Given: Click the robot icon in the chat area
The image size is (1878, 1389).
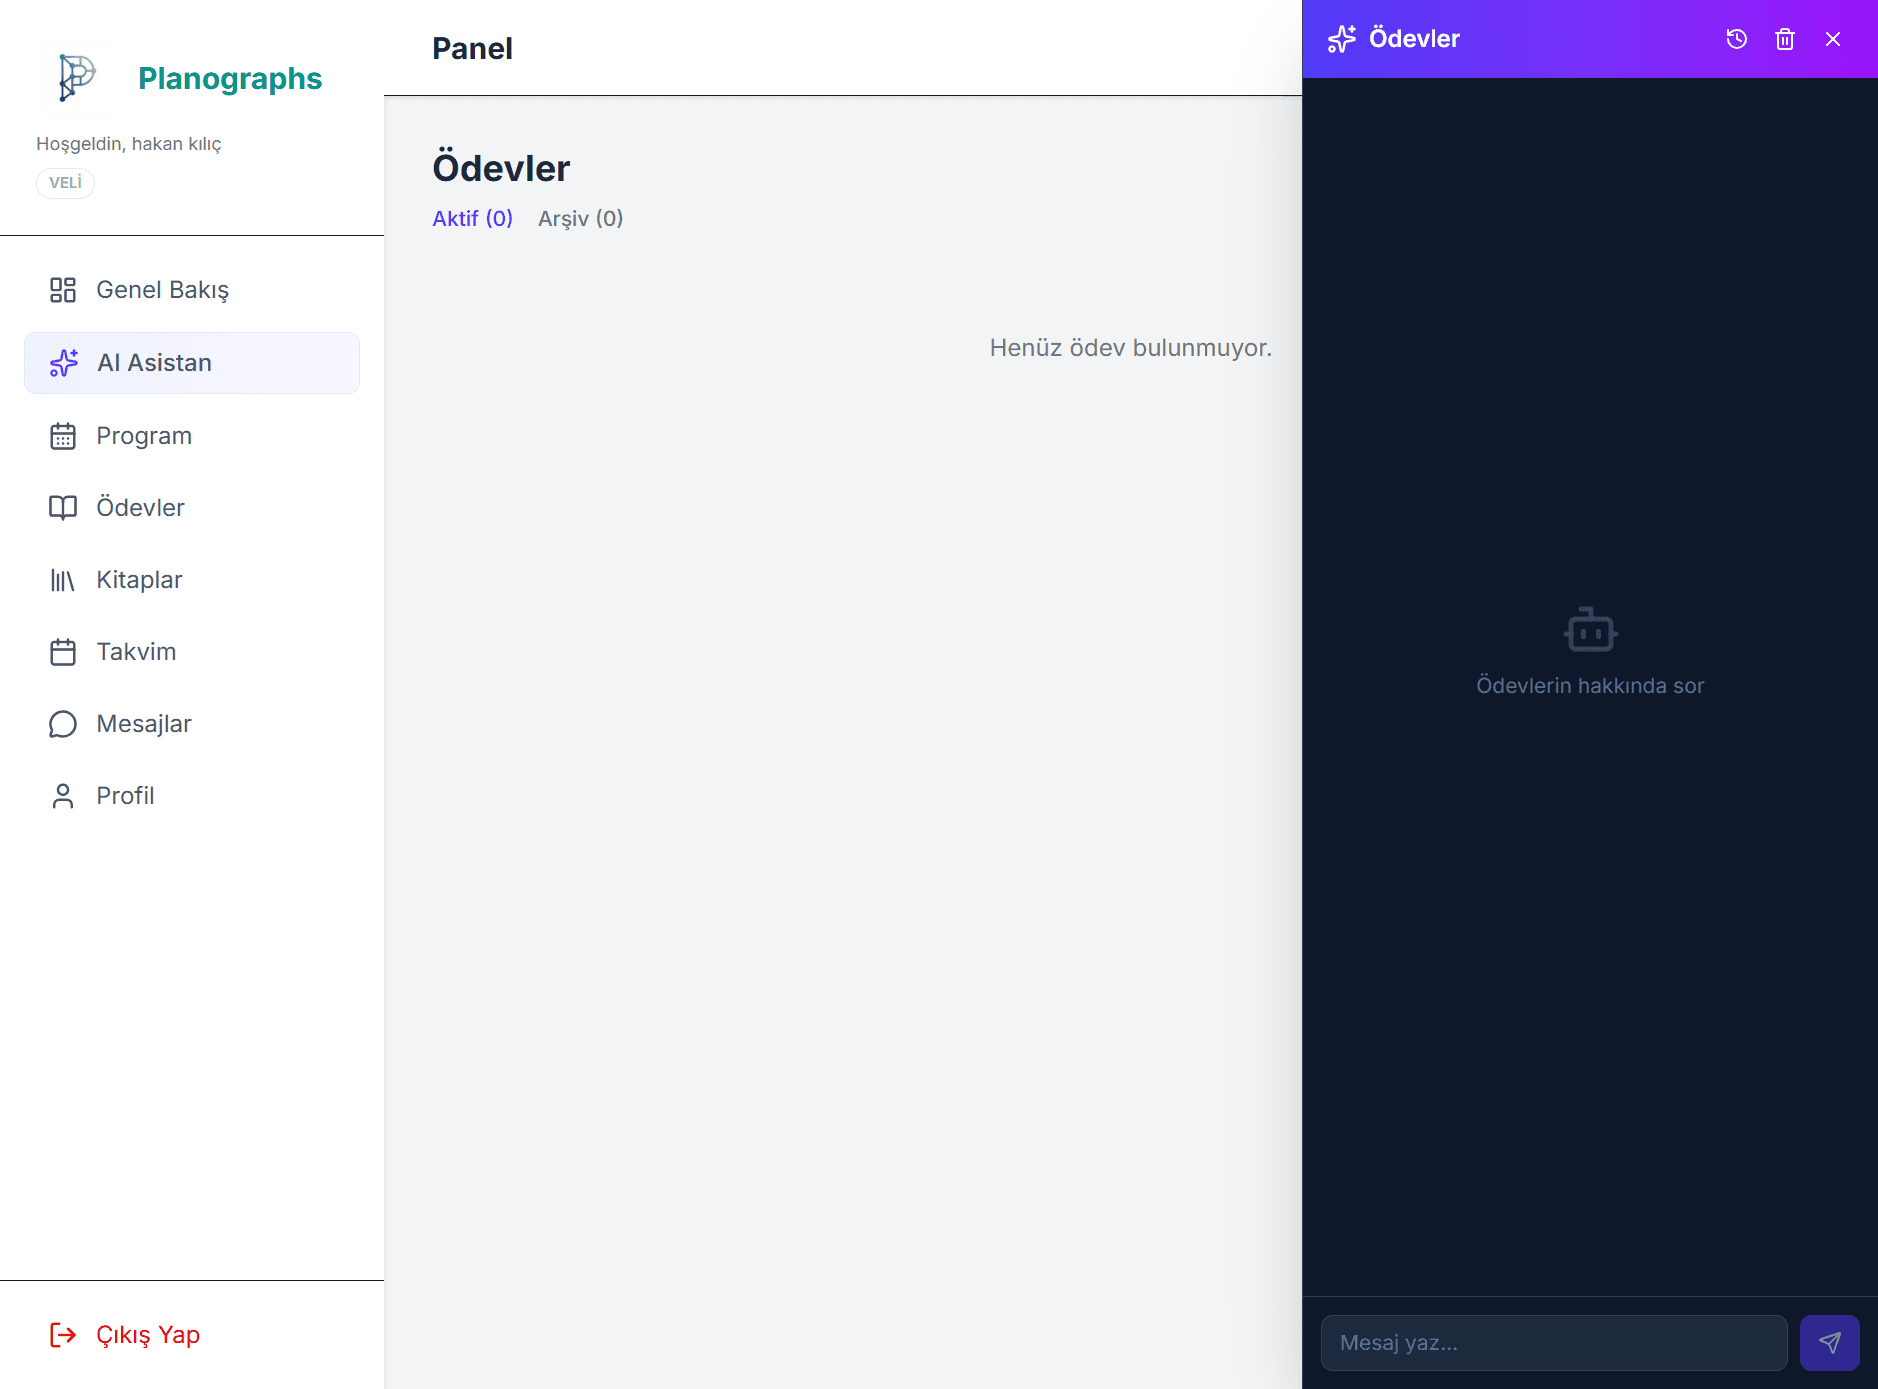Looking at the screenshot, I should pos(1590,630).
